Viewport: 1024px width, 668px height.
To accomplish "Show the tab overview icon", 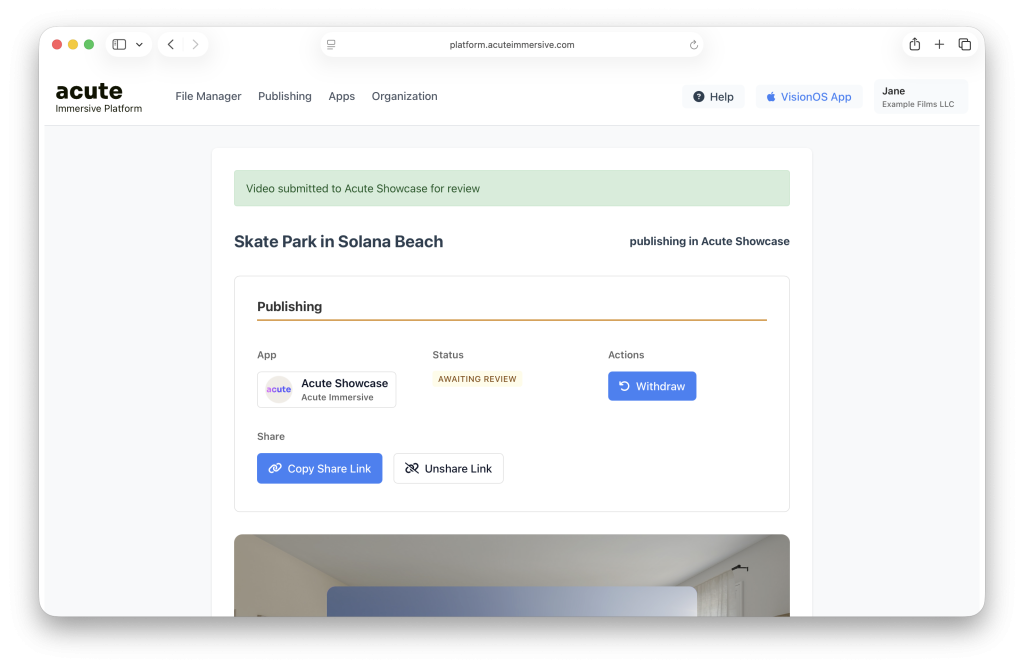I will [x=964, y=45].
